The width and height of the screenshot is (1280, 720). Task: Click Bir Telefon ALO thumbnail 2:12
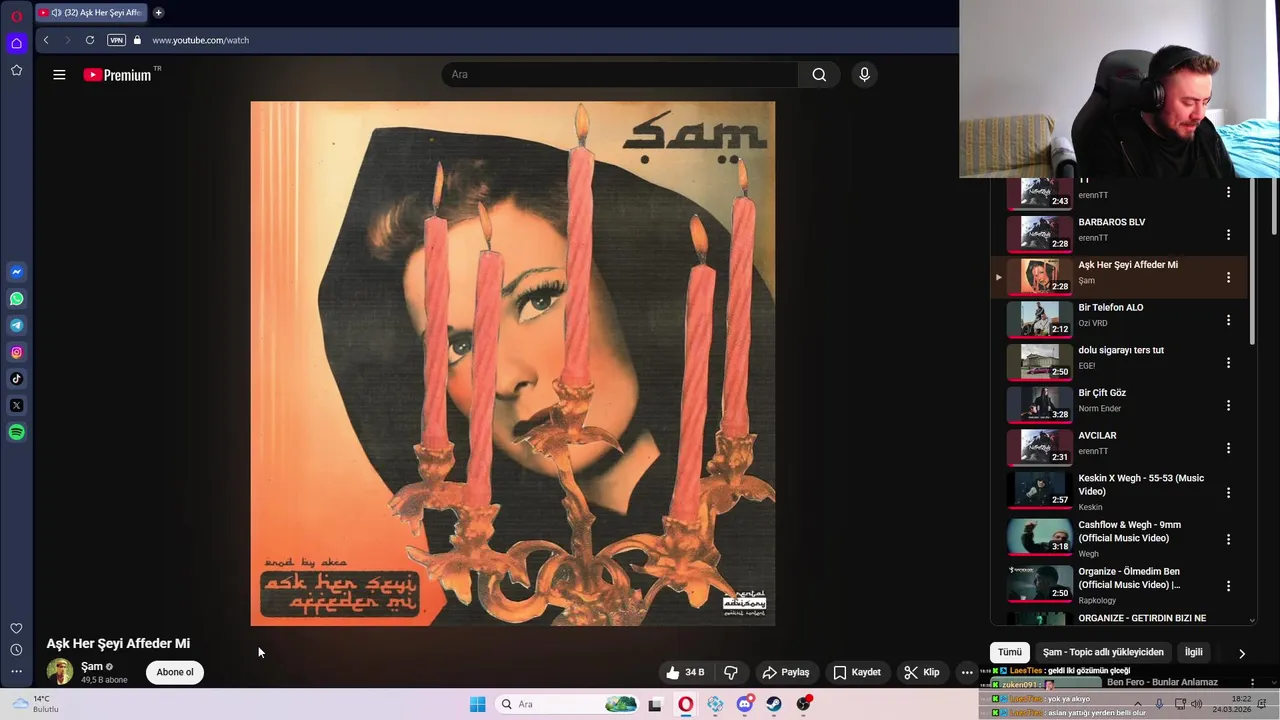1039,319
